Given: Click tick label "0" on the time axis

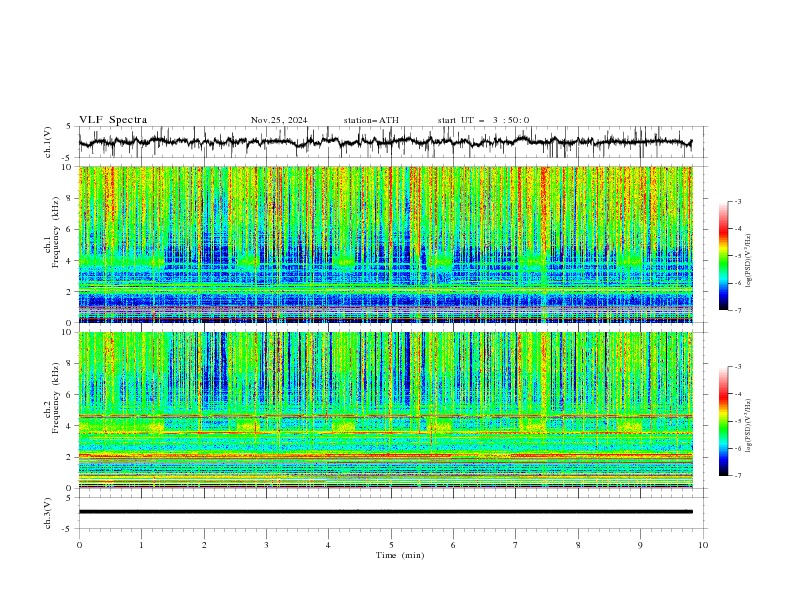Looking at the screenshot, I should point(79,545).
